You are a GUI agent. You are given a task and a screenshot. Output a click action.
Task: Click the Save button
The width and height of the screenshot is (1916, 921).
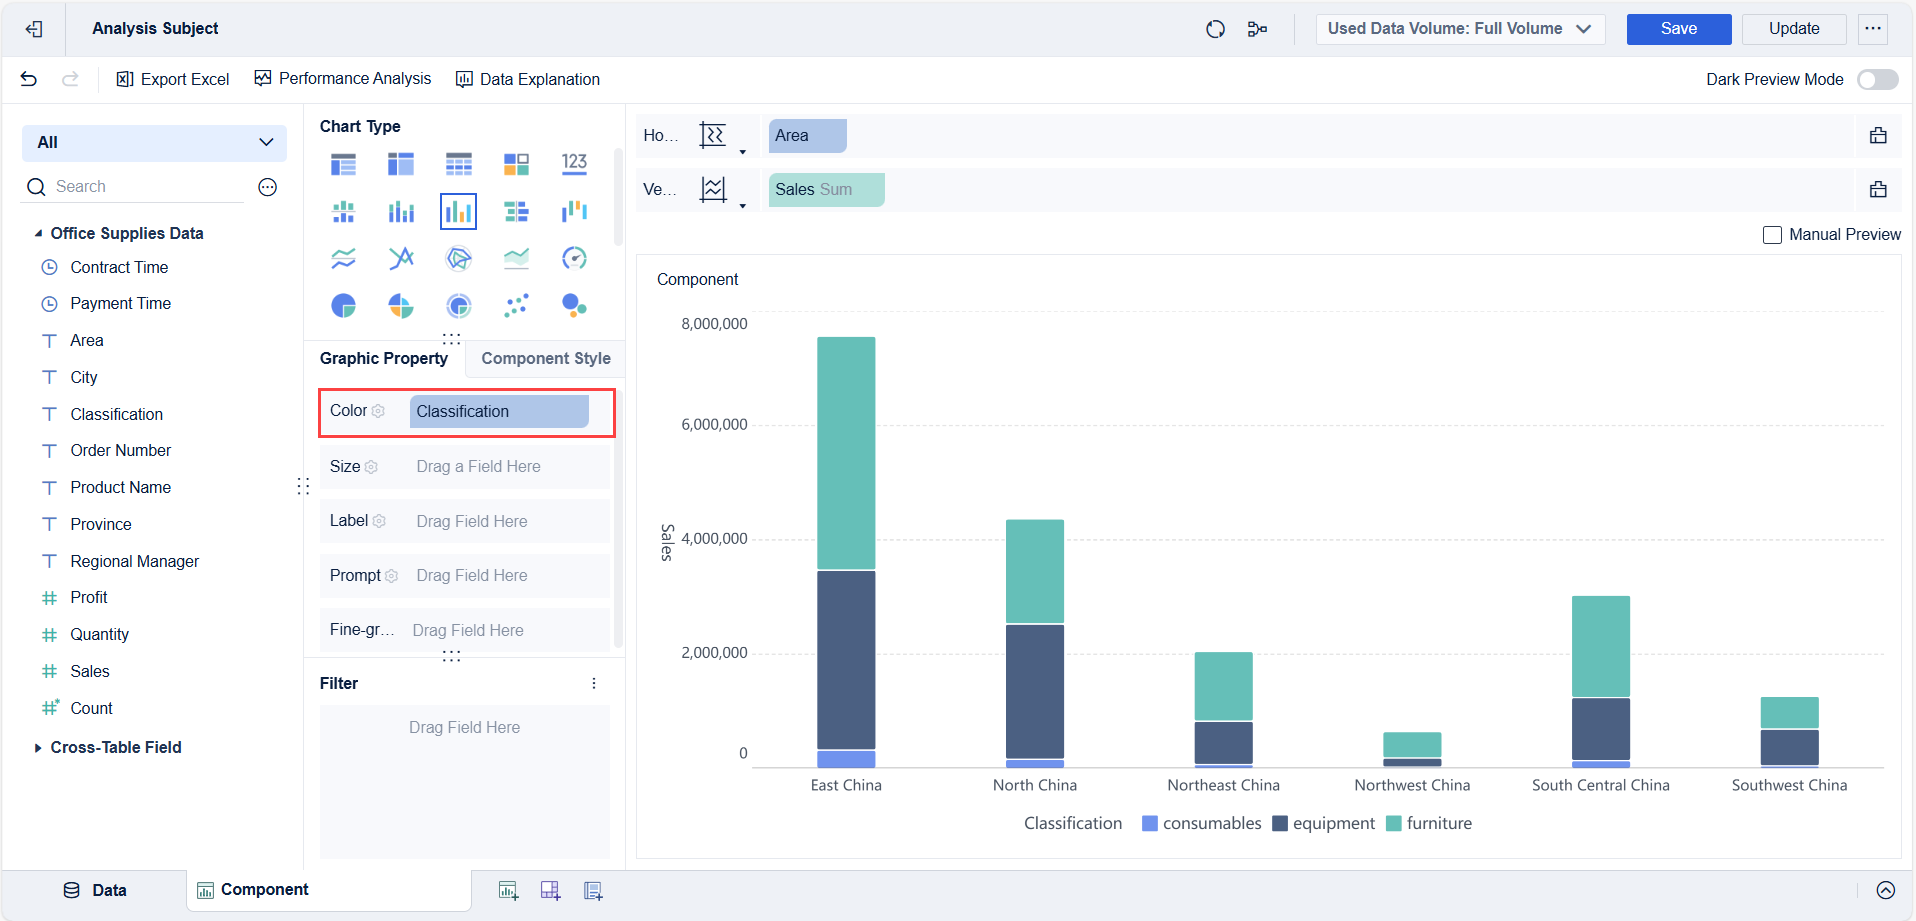(1678, 29)
